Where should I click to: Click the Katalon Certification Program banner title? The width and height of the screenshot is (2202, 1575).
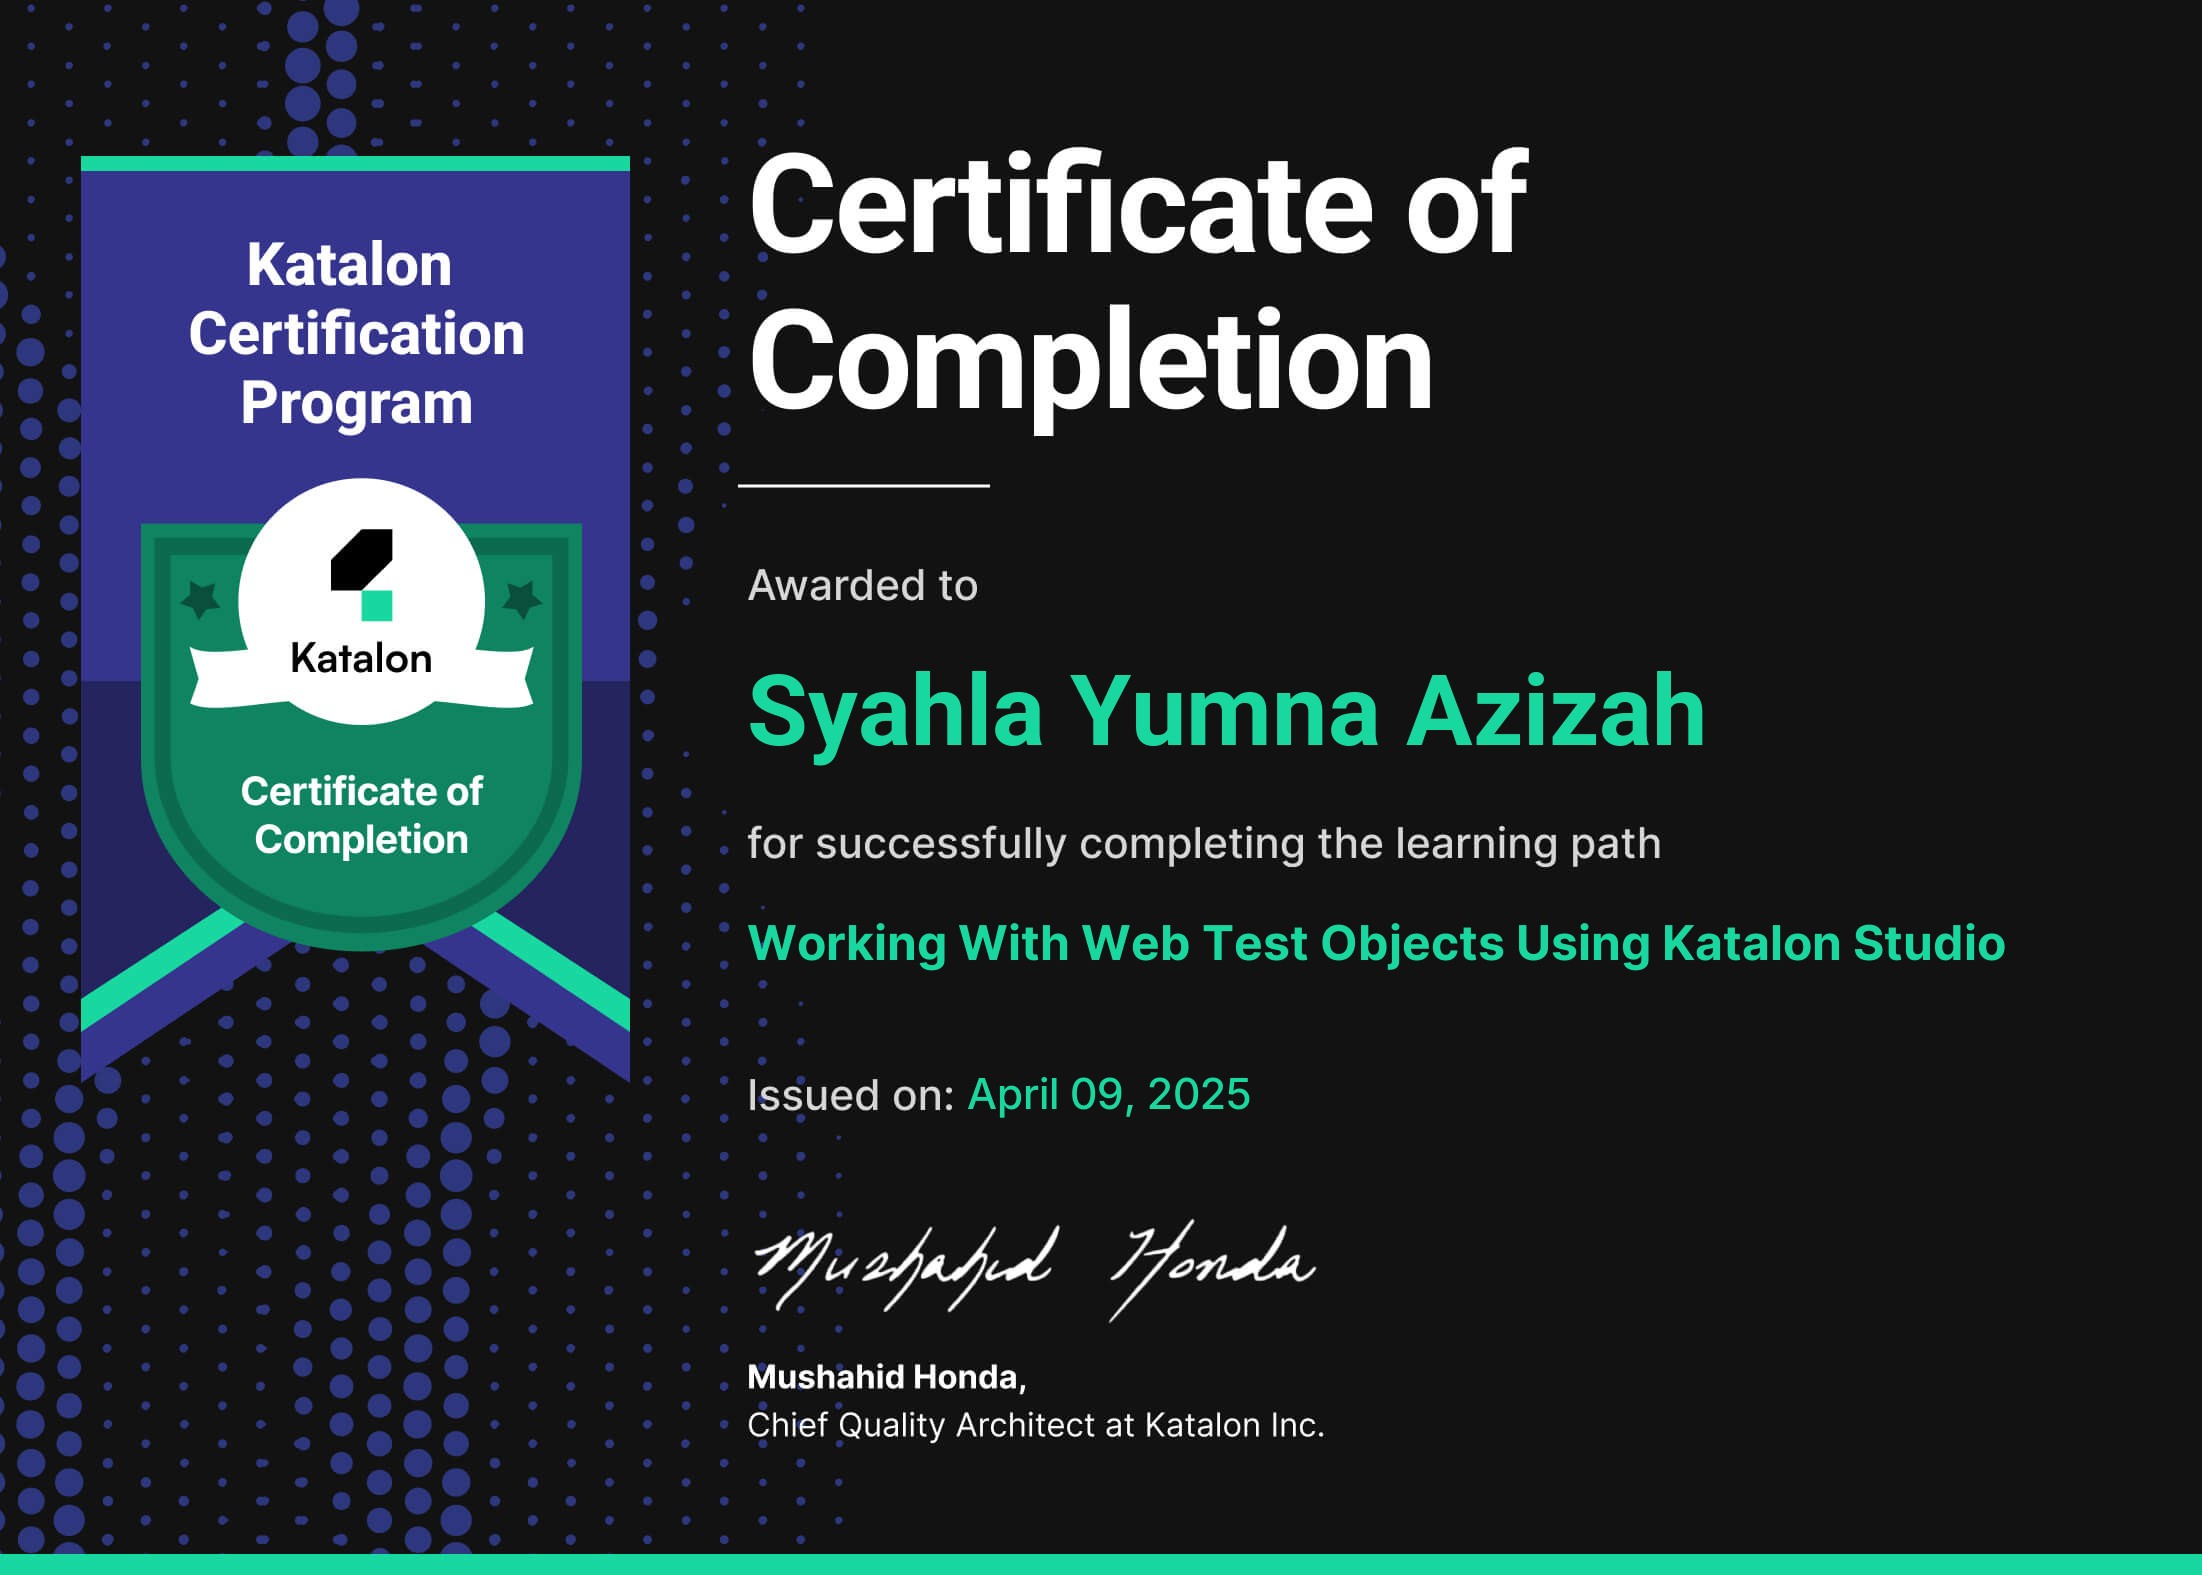tap(356, 334)
